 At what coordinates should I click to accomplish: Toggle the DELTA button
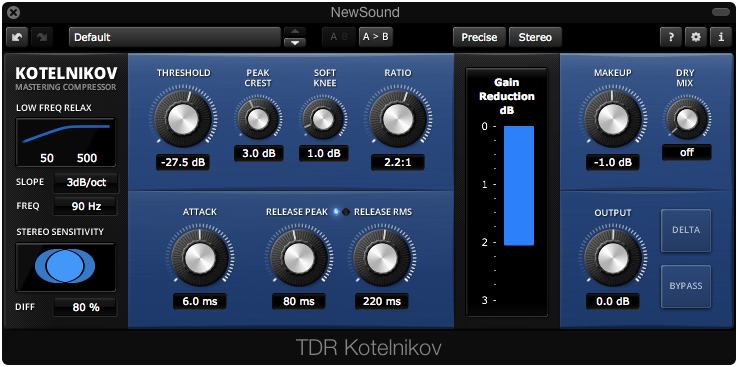coord(686,230)
